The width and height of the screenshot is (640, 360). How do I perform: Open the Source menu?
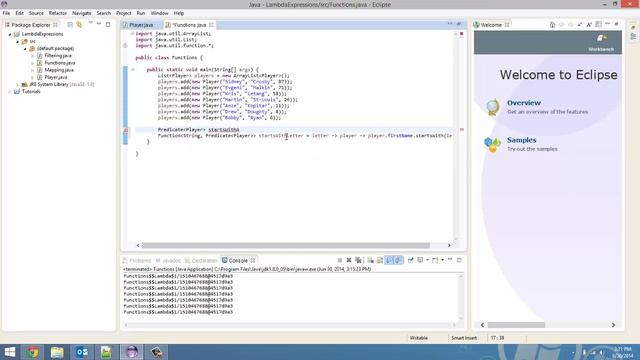pyautogui.click(x=36, y=13)
